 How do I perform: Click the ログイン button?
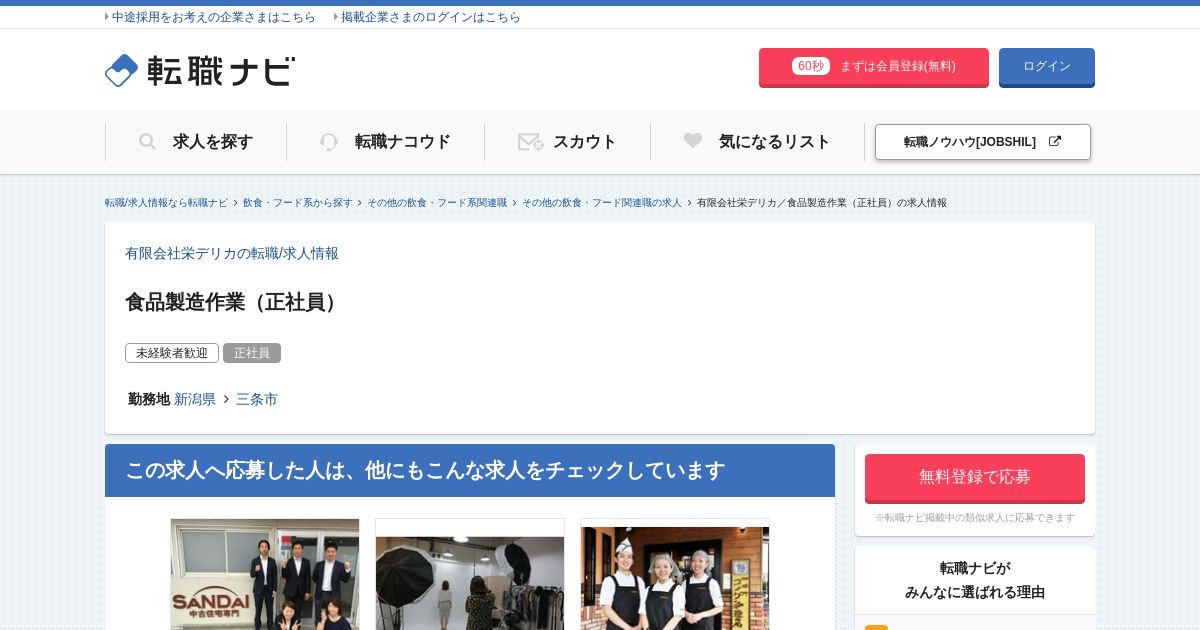(x=1047, y=67)
